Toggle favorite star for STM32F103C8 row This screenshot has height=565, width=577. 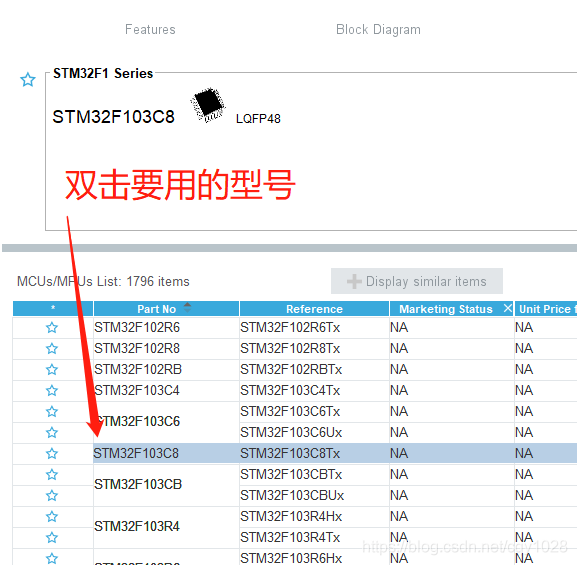click(52, 453)
